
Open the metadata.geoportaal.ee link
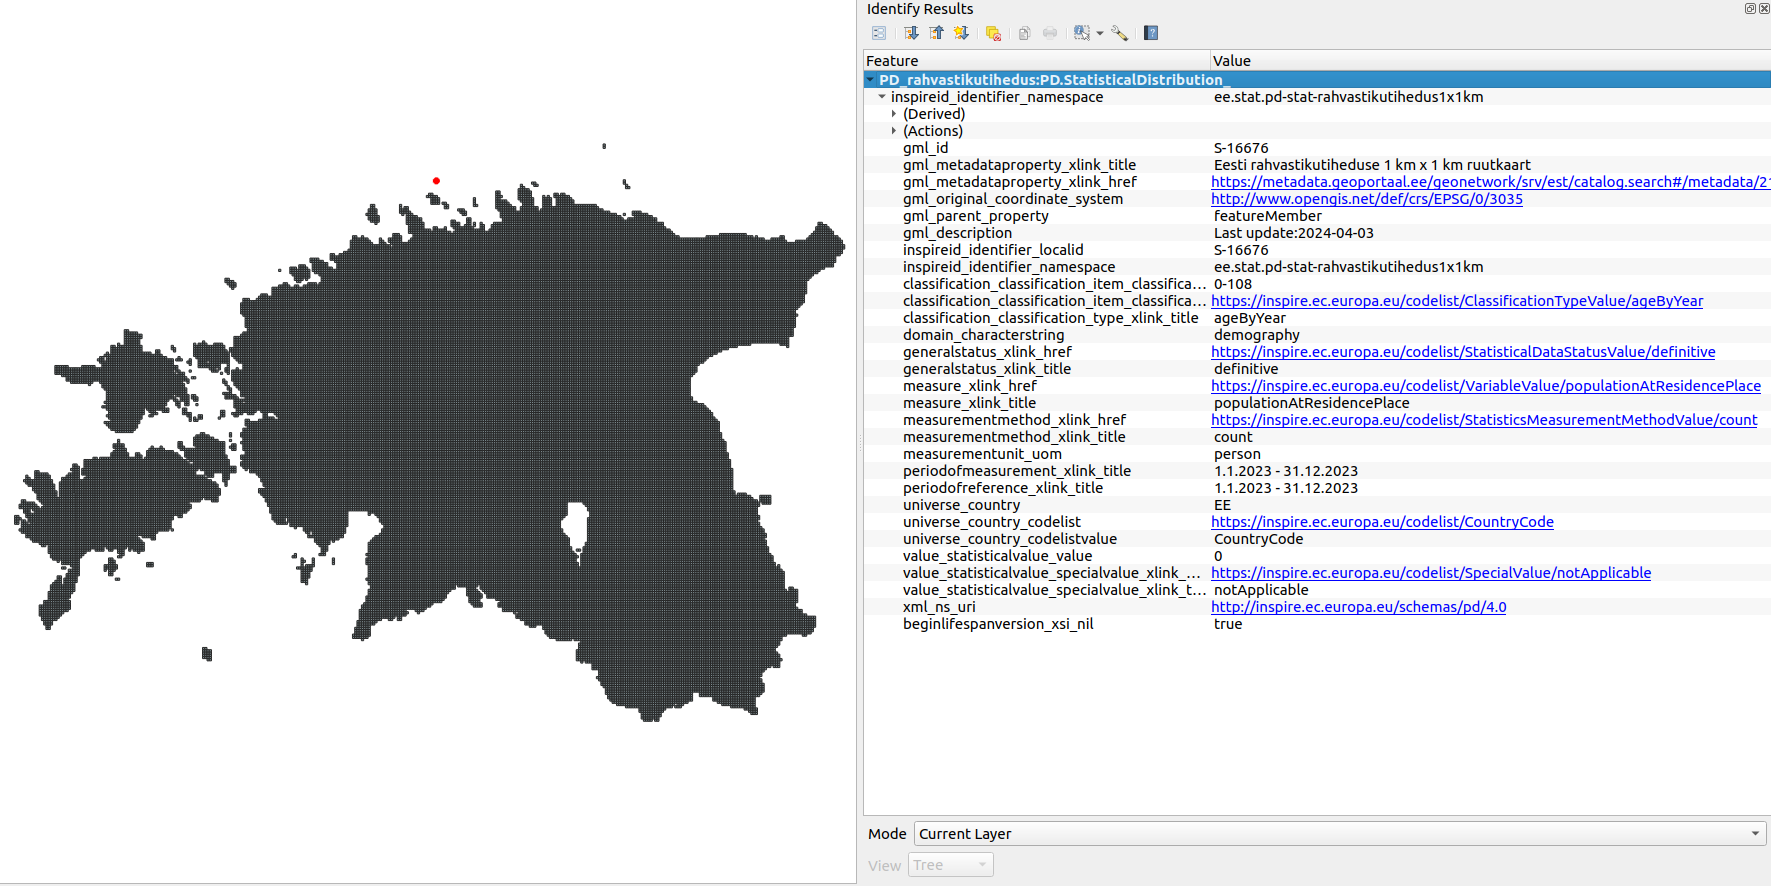[x=1491, y=182]
